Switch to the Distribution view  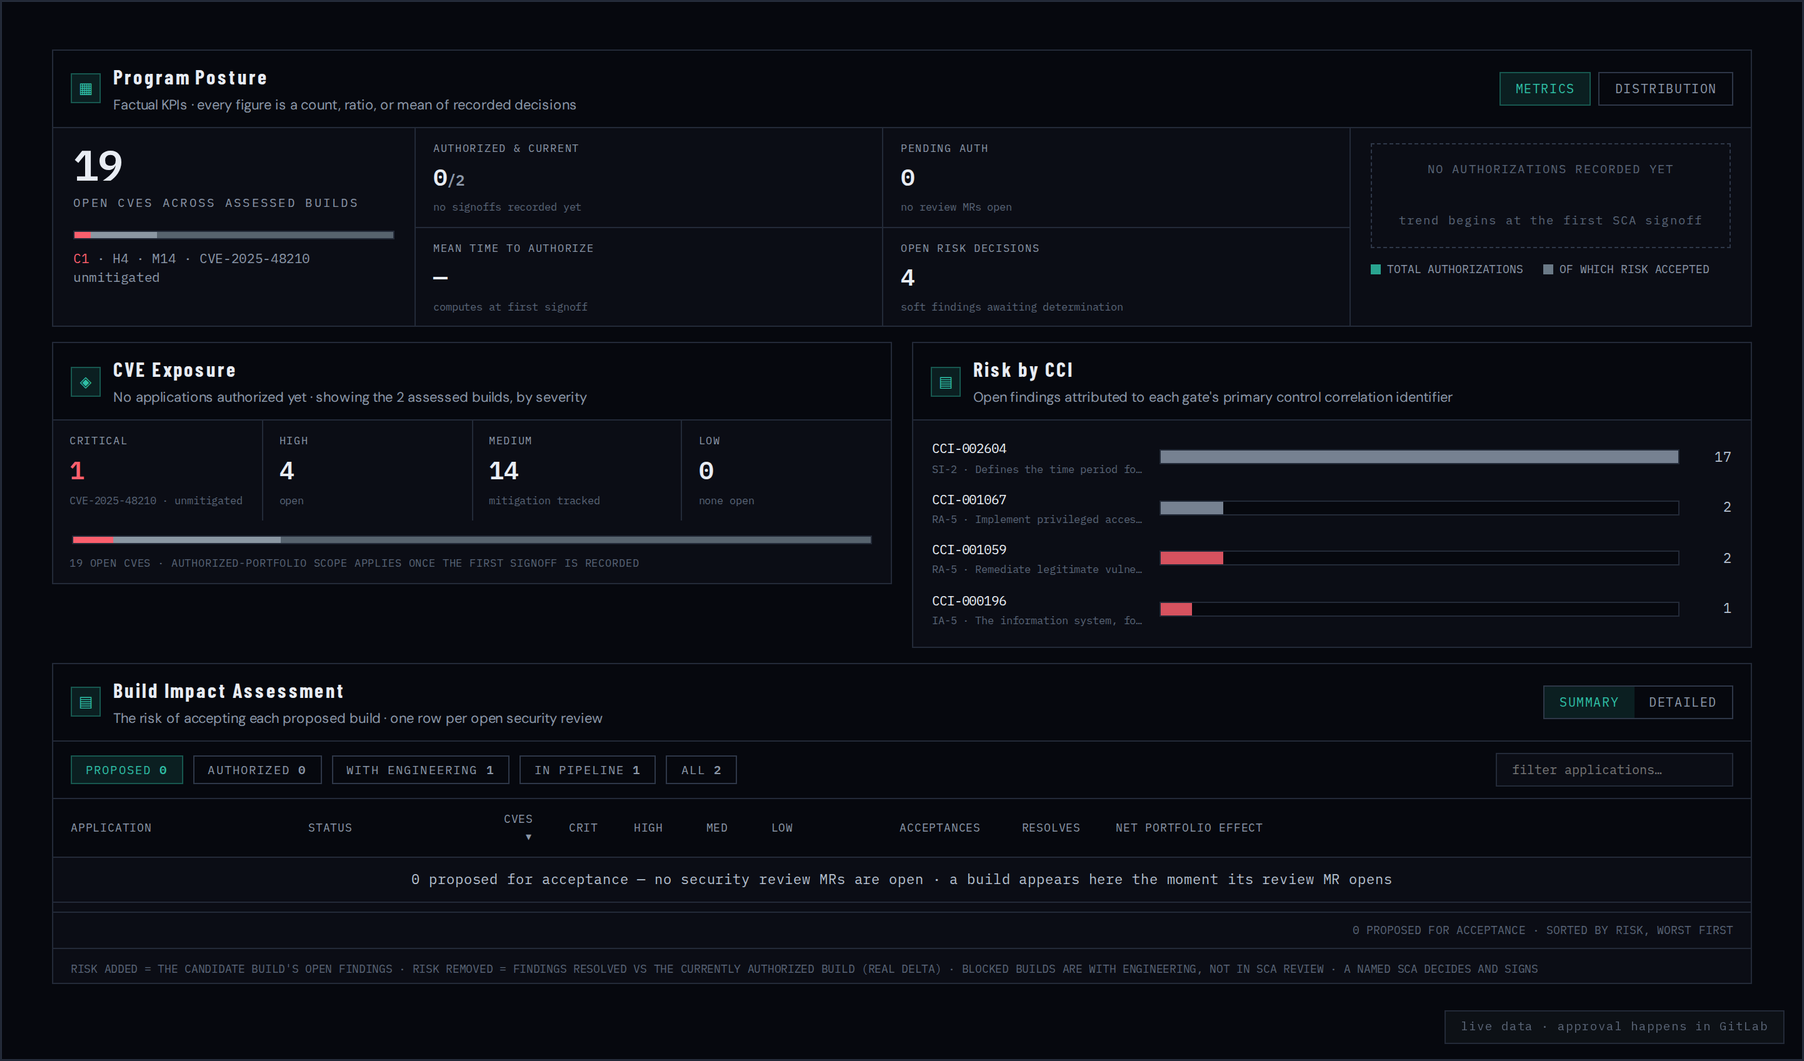(x=1665, y=89)
